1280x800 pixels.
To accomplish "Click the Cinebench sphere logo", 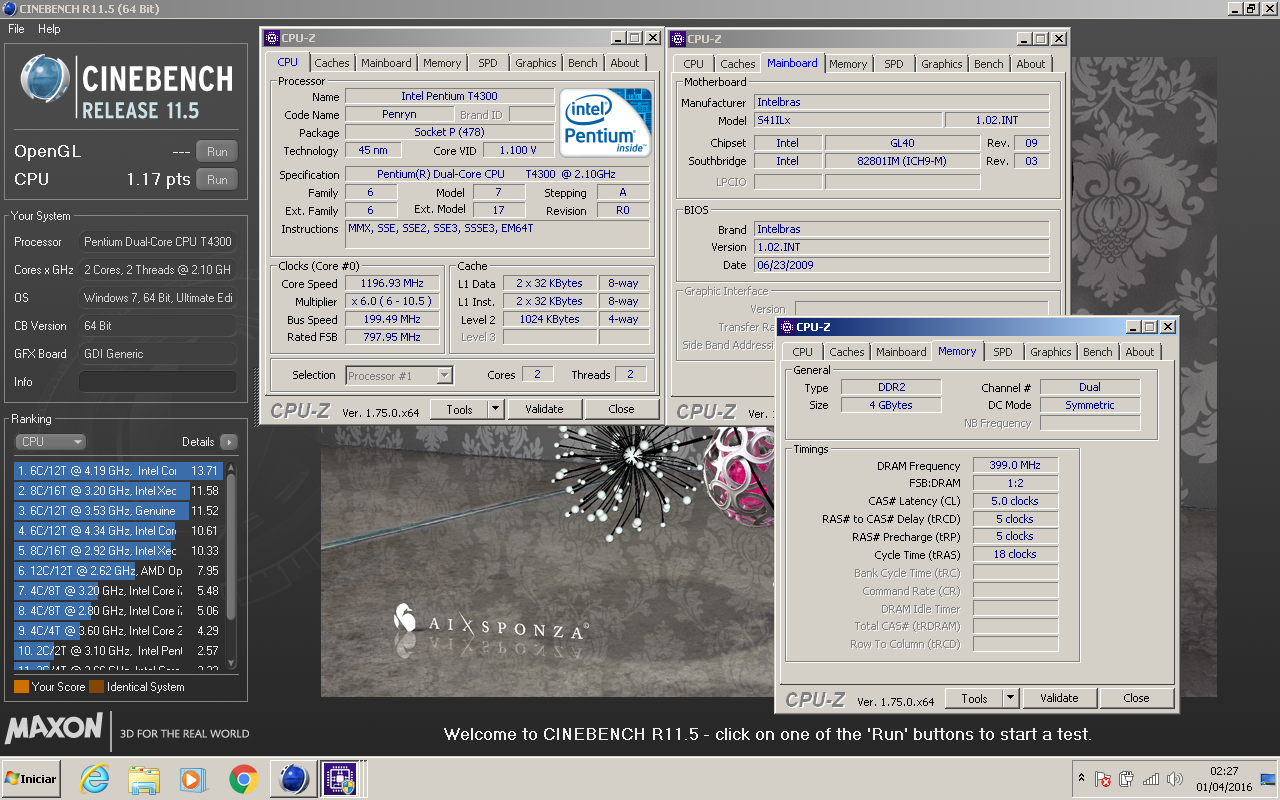I will coord(45,79).
